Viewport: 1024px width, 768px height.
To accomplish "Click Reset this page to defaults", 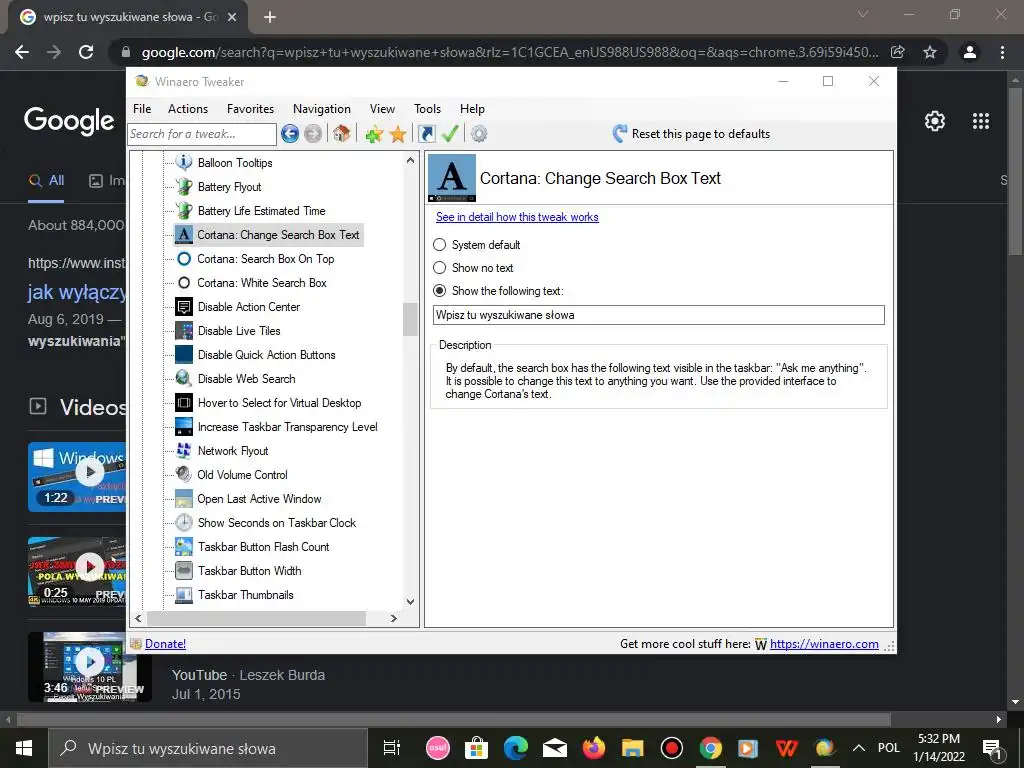I will click(x=692, y=134).
